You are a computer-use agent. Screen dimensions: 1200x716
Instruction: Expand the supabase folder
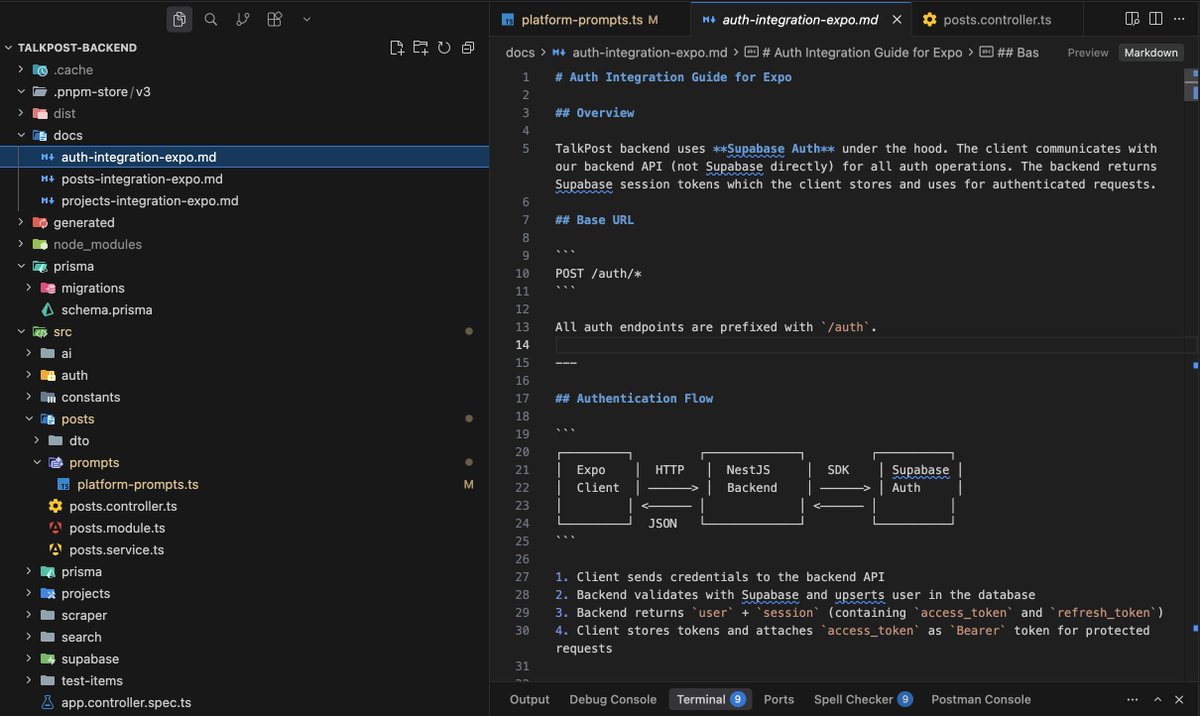[x=29, y=659]
